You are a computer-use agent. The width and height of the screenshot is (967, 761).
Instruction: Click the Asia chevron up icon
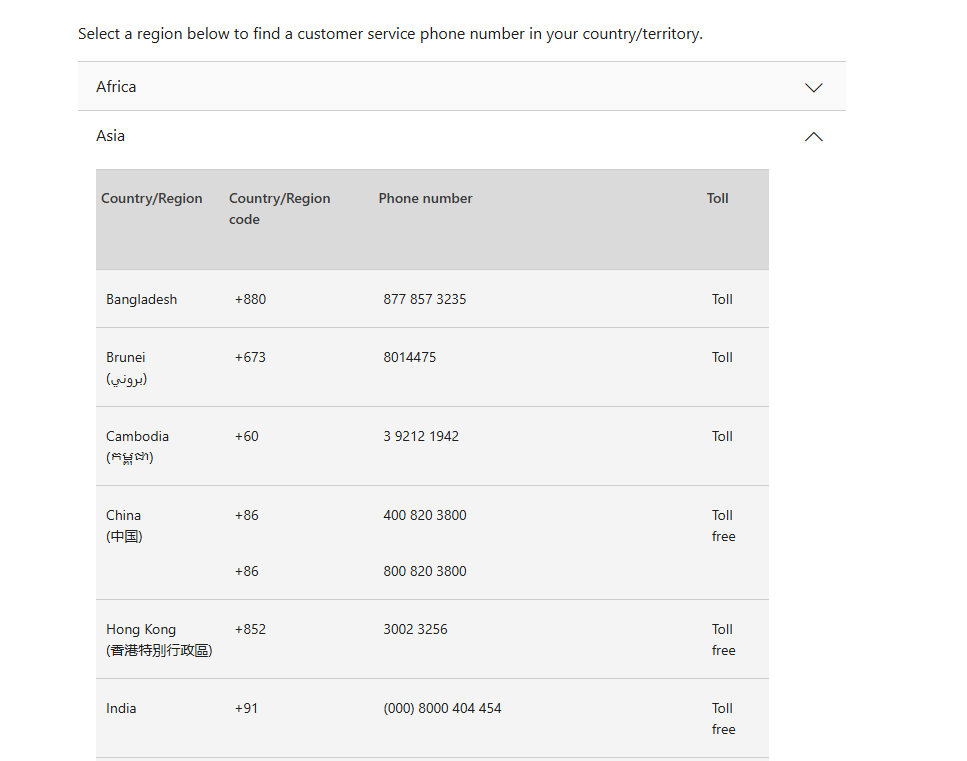[x=813, y=136]
